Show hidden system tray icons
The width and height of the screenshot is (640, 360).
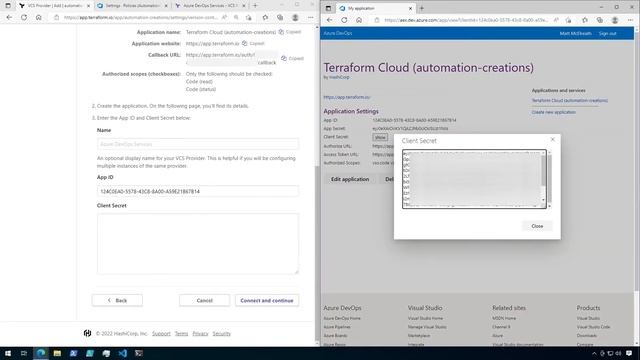pyautogui.click(x=594, y=353)
